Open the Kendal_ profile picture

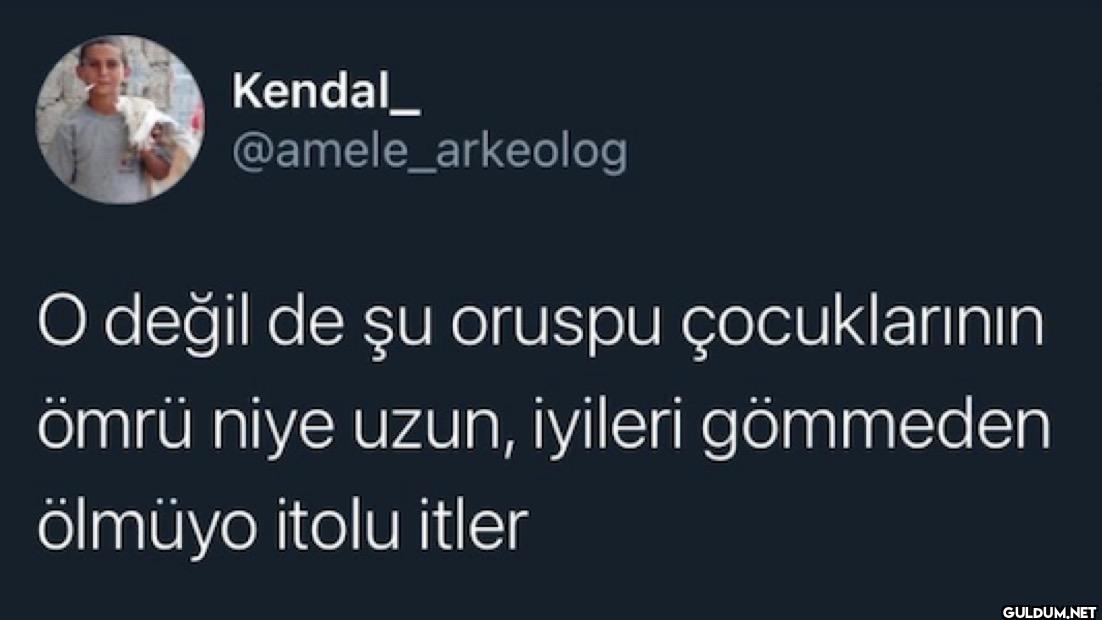(x=120, y=119)
